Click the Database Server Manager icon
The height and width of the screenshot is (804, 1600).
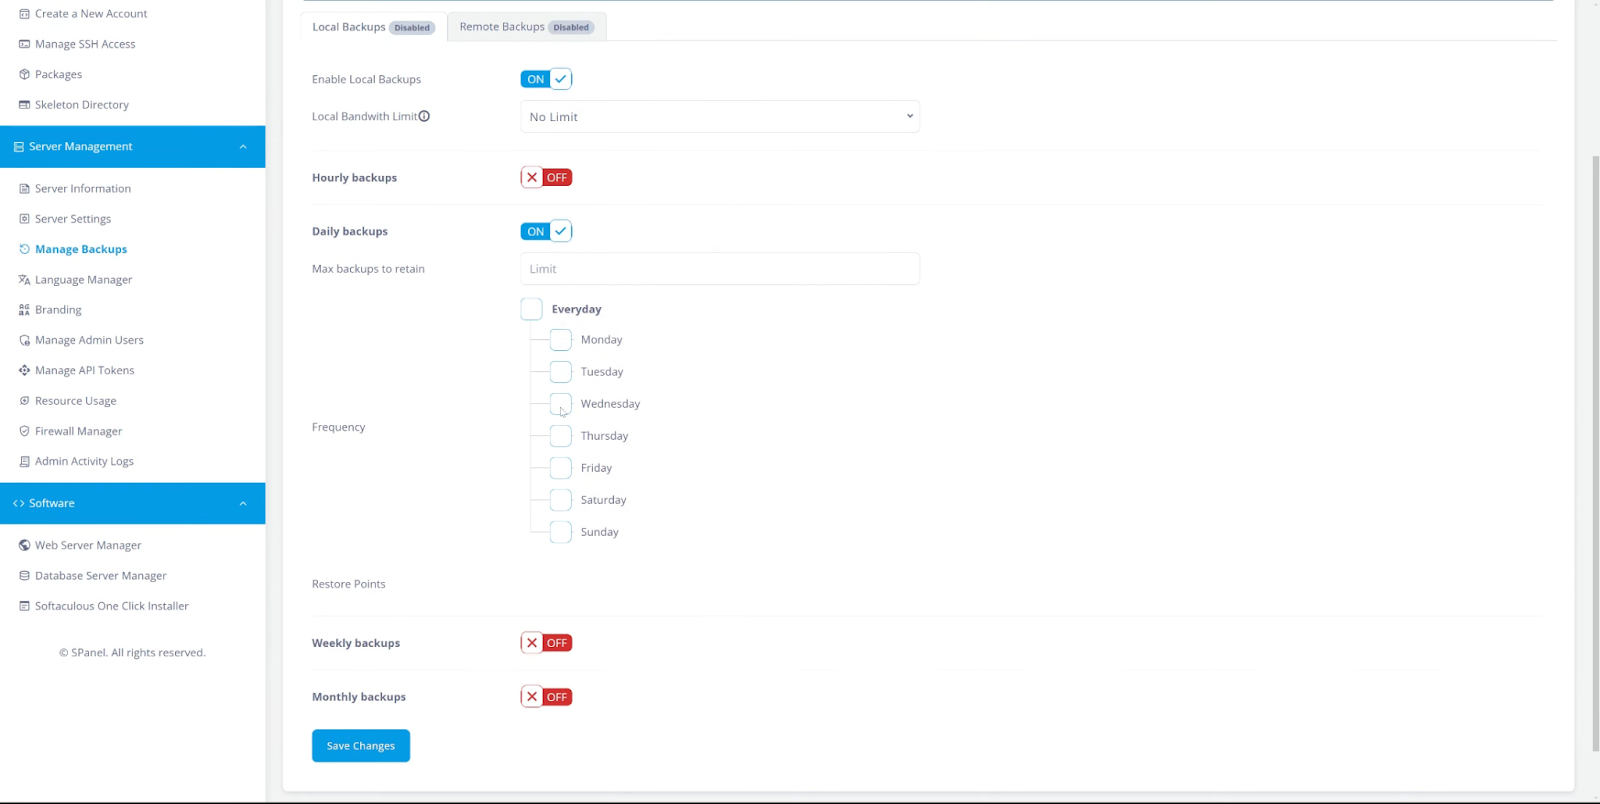point(24,576)
